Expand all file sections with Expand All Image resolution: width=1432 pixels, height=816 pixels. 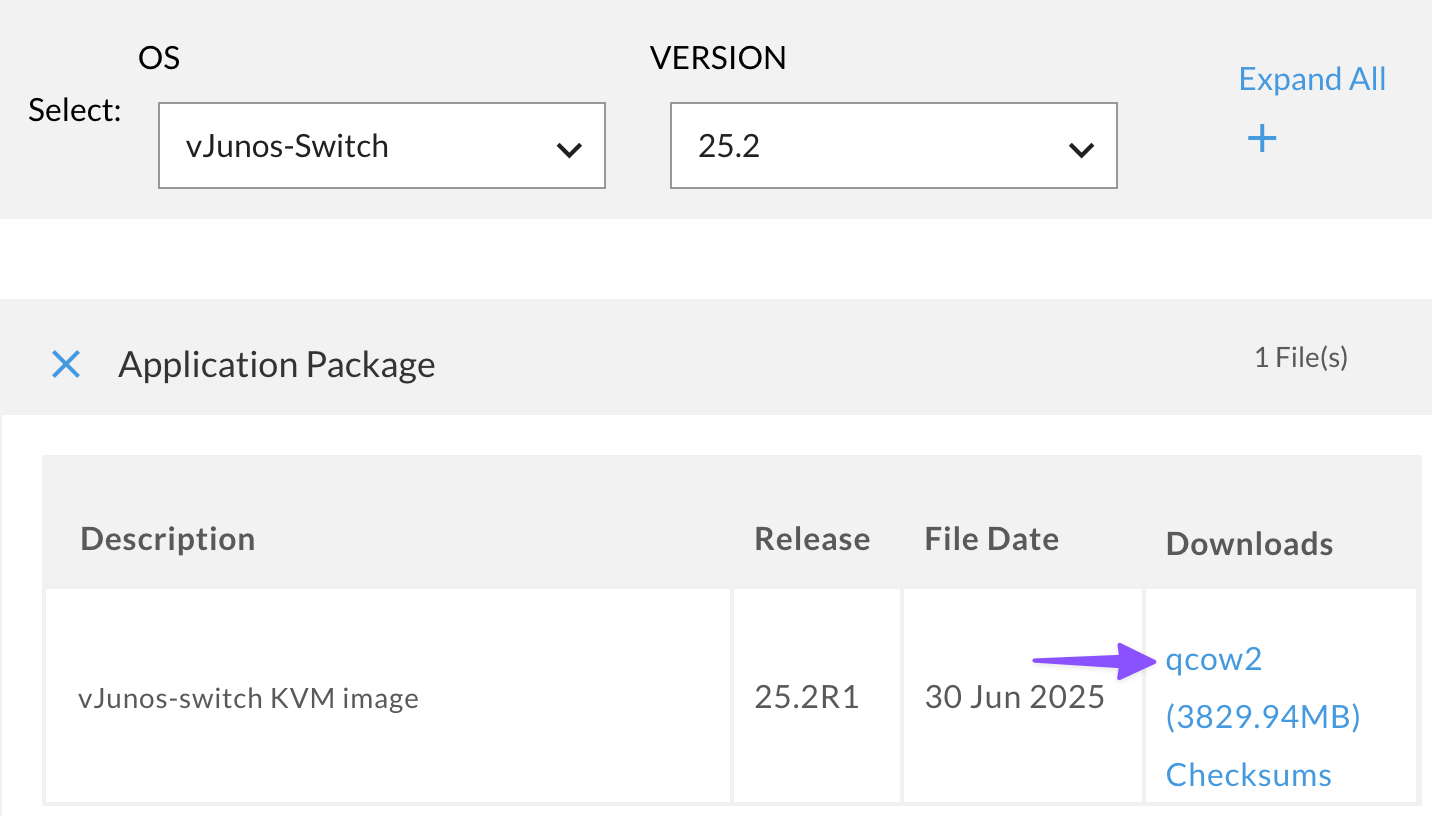pyautogui.click(x=1312, y=78)
